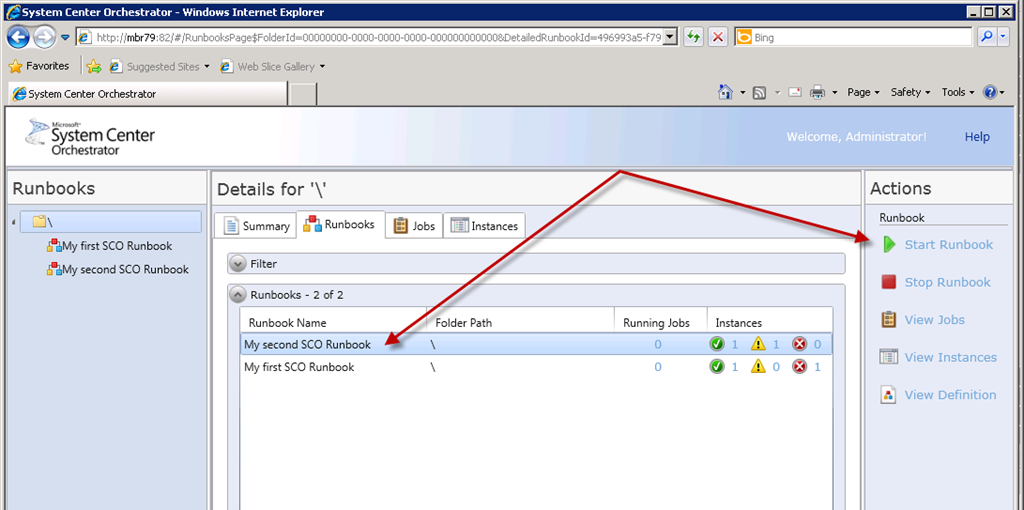Screen dimensions: 1024x510
Task: Click the View Instances icon
Action: point(889,357)
